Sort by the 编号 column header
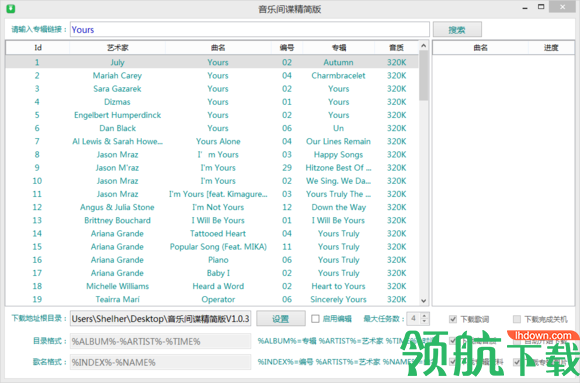This screenshot has height=383, width=580. click(287, 47)
